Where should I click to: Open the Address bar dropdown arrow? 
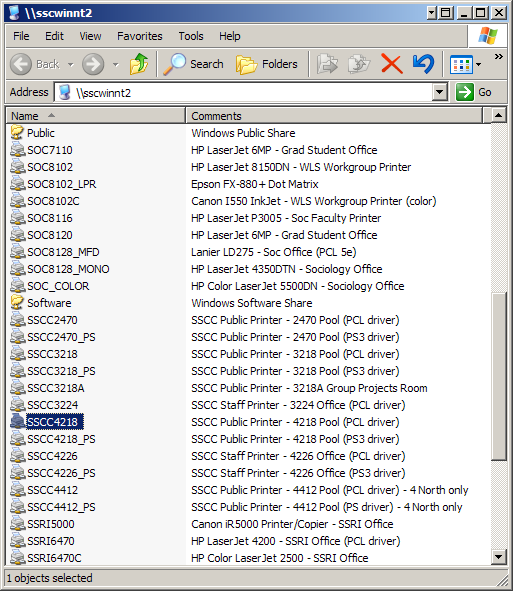tap(439, 92)
